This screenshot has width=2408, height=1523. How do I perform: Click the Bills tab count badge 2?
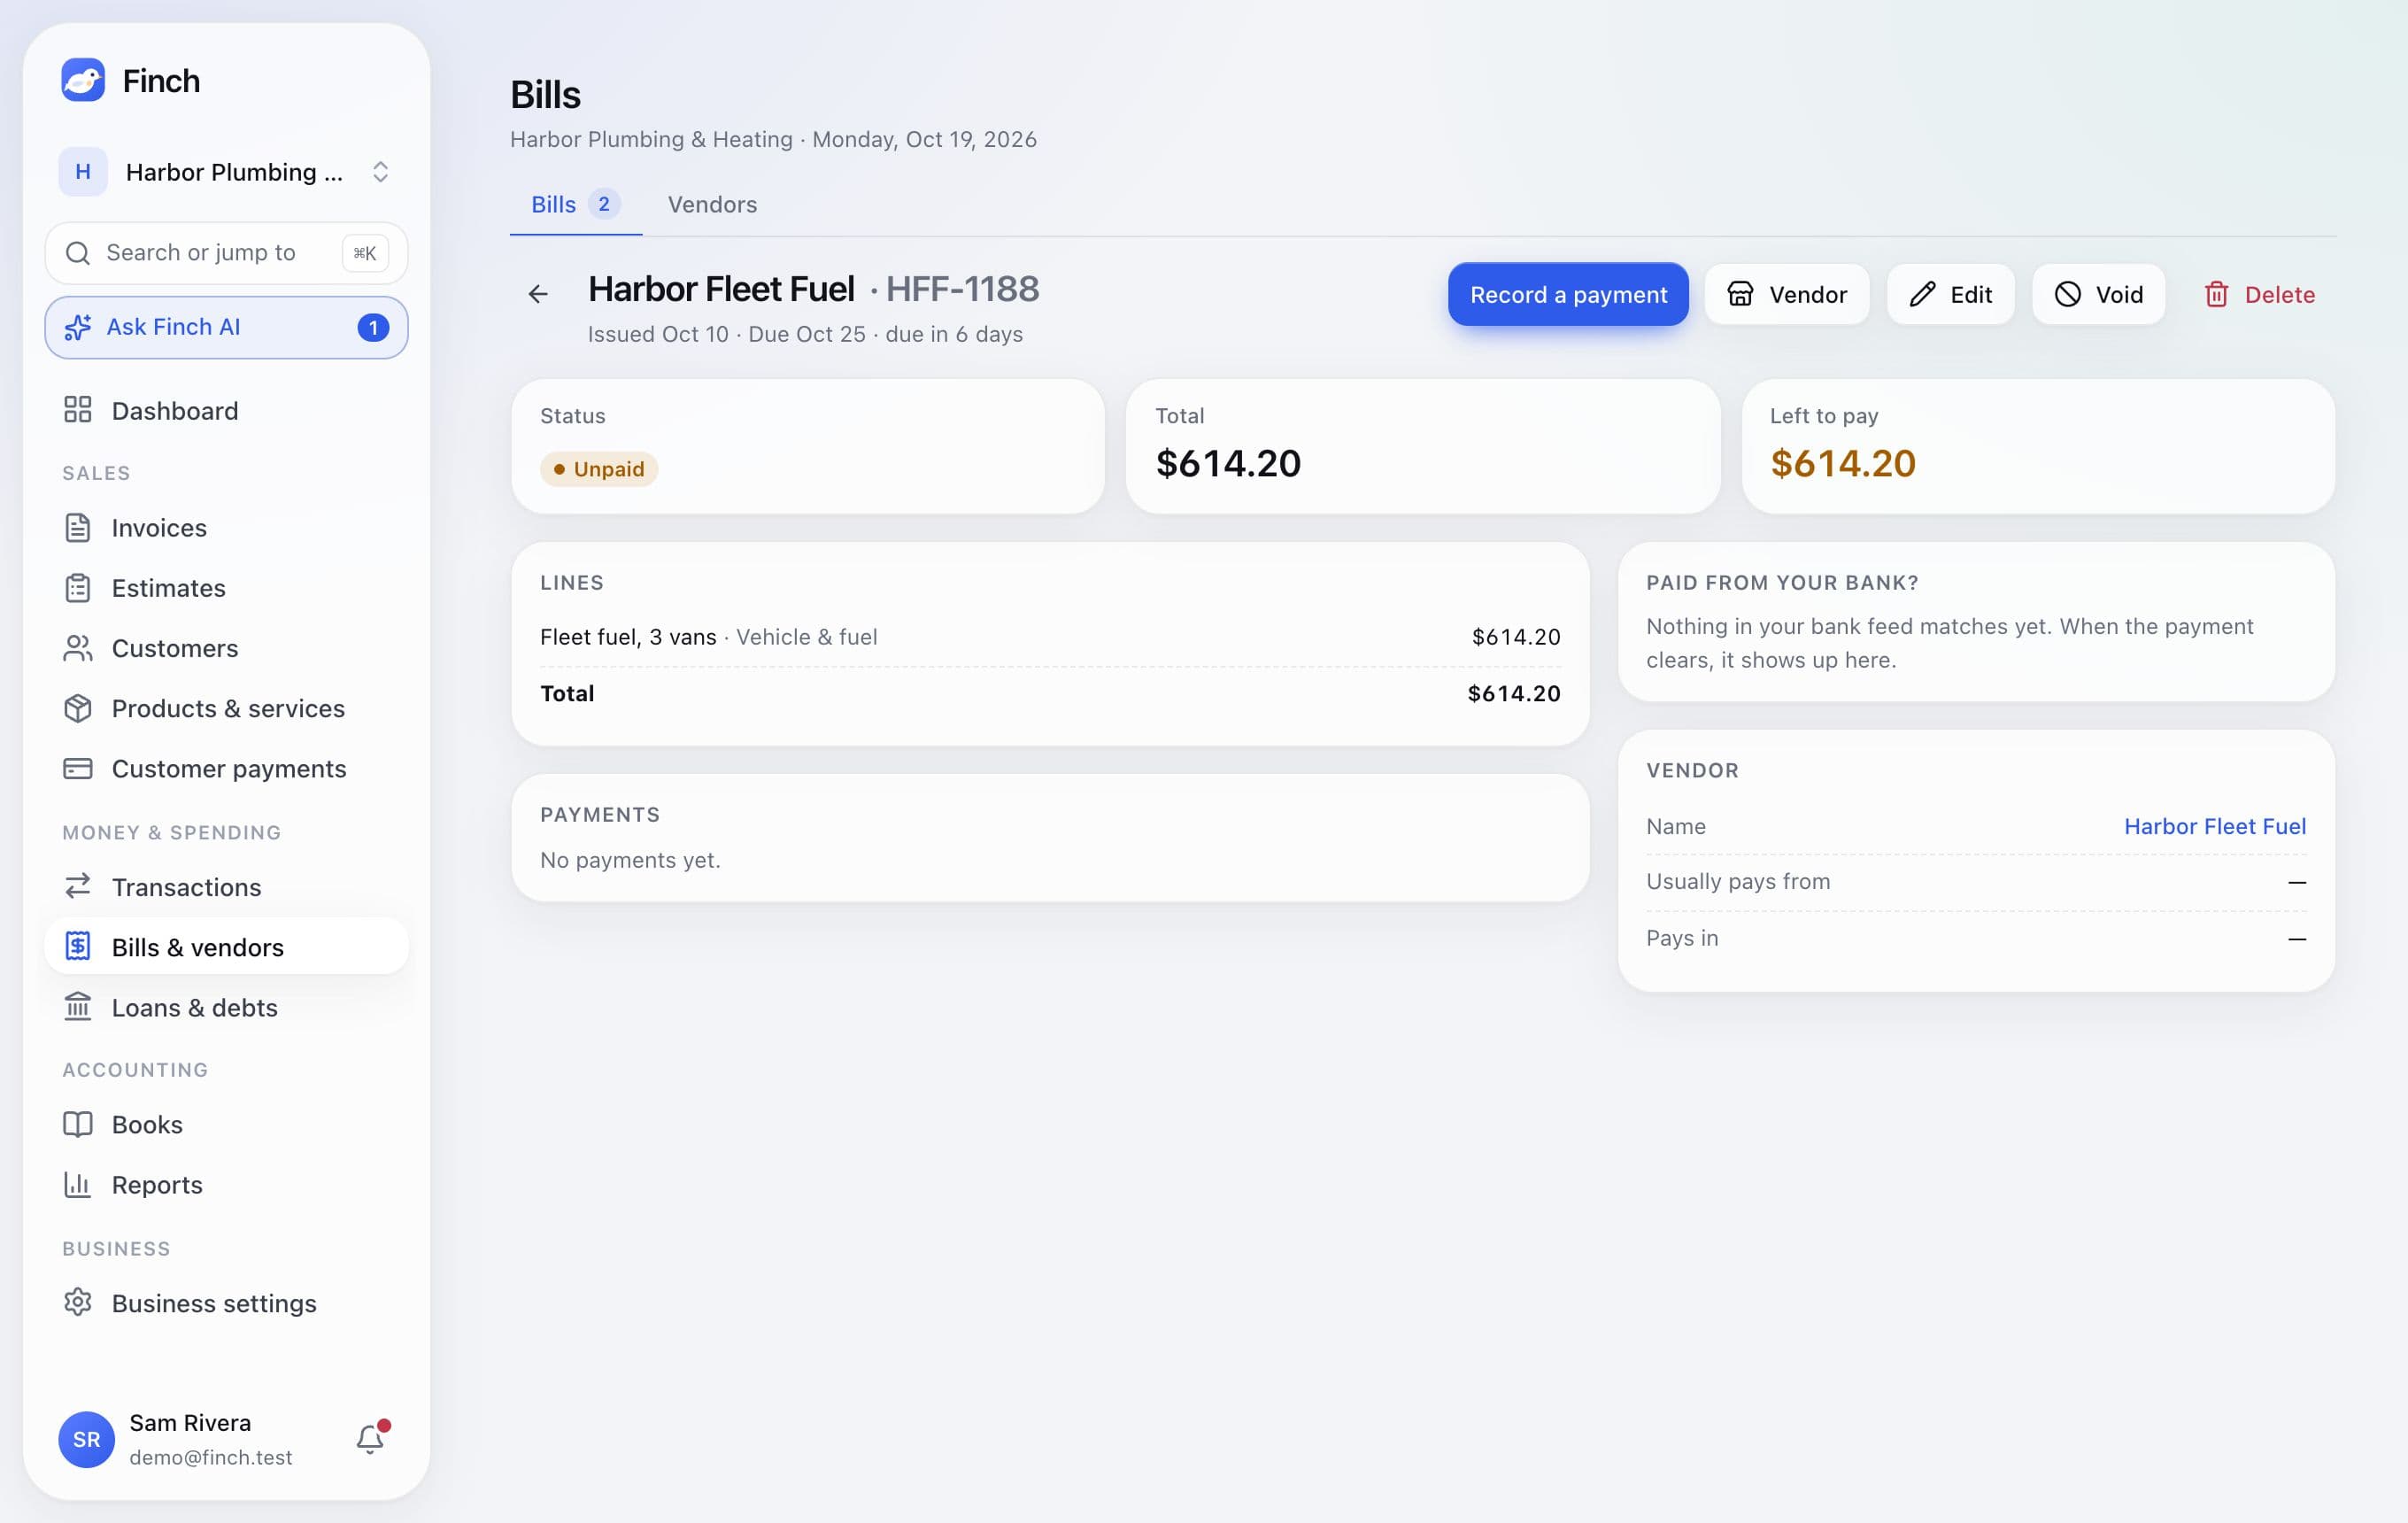(x=604, y=204)
